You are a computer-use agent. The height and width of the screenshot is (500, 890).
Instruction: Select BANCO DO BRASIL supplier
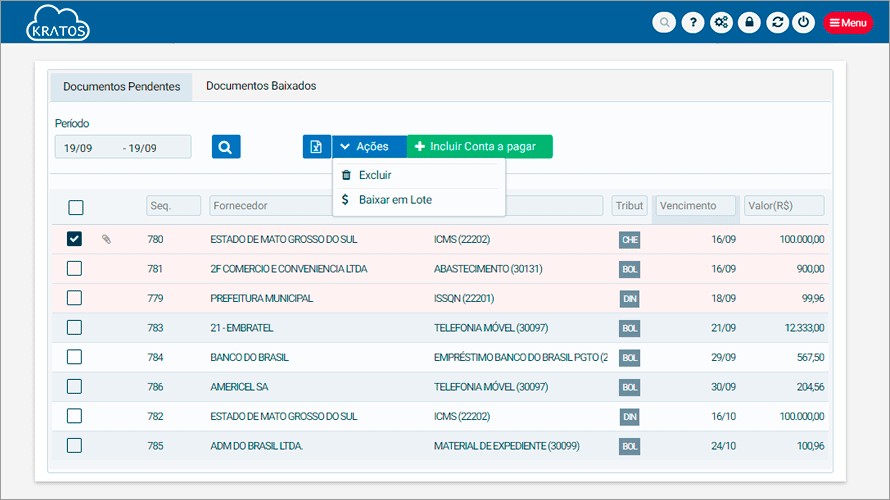point(249,358)
